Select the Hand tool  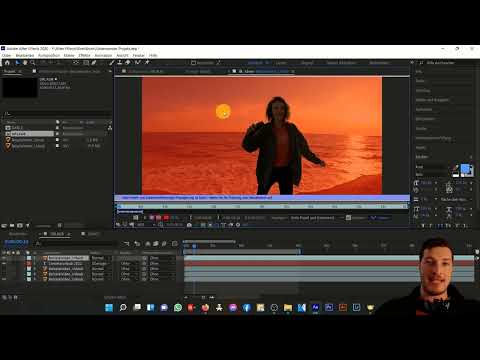[x=25, y=63]
